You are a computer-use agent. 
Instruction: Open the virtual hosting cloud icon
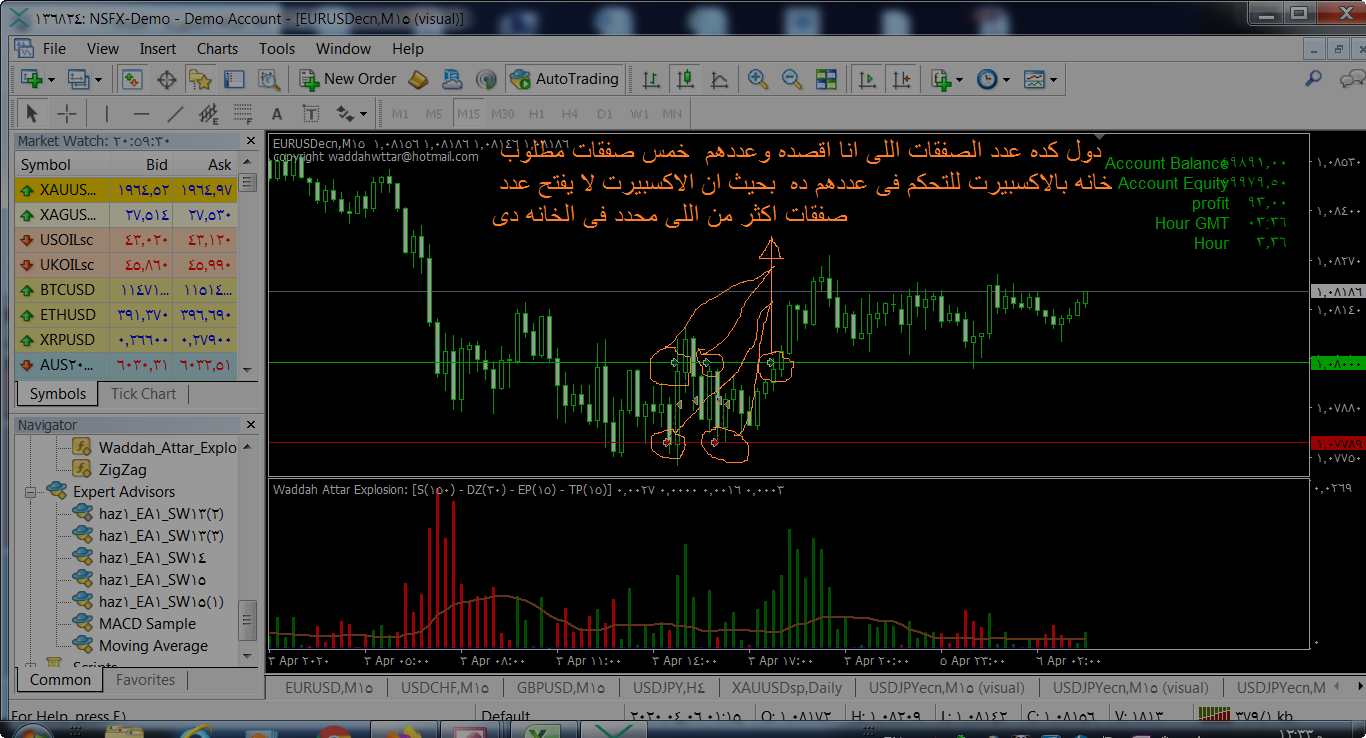click(x=453, y=79)
